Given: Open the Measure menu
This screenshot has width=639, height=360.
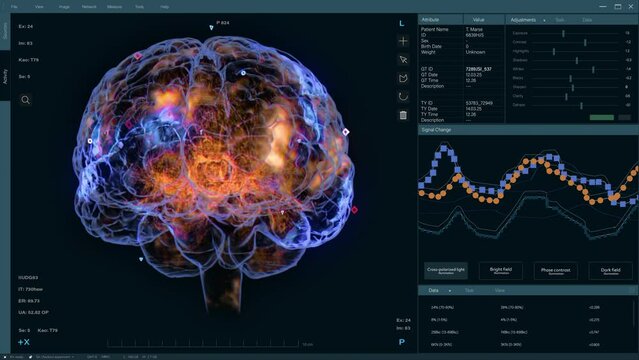Looking at the screenshot, I should (x=115, y=7).
